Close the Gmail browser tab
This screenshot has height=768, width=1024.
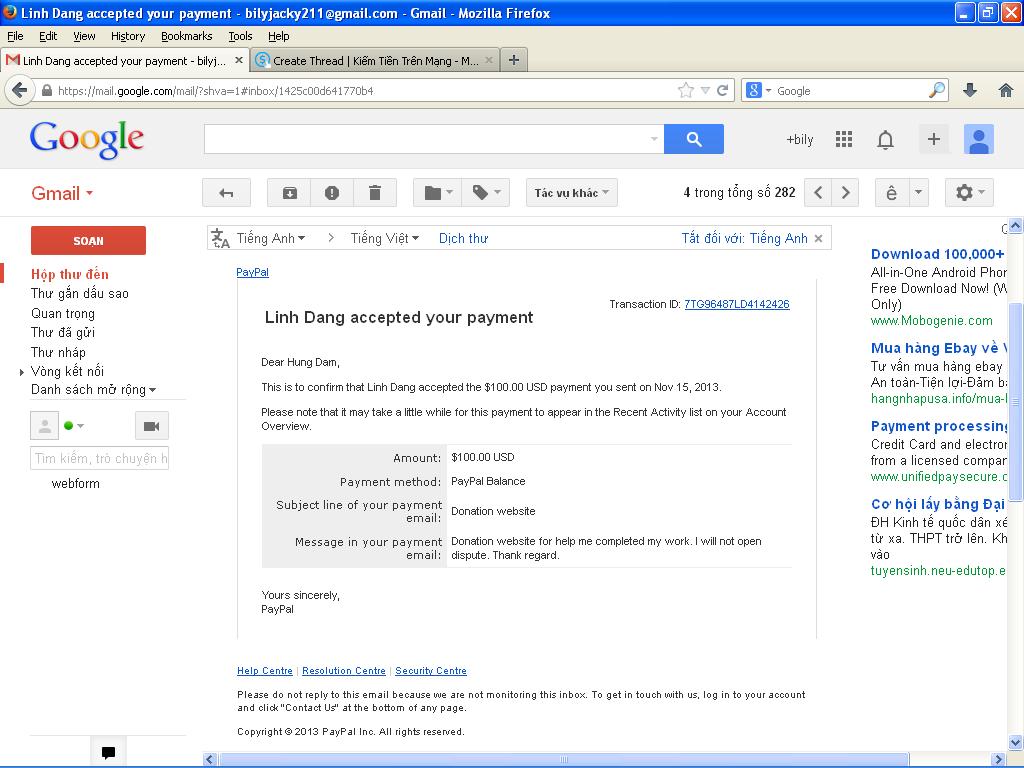pos(238,60)
